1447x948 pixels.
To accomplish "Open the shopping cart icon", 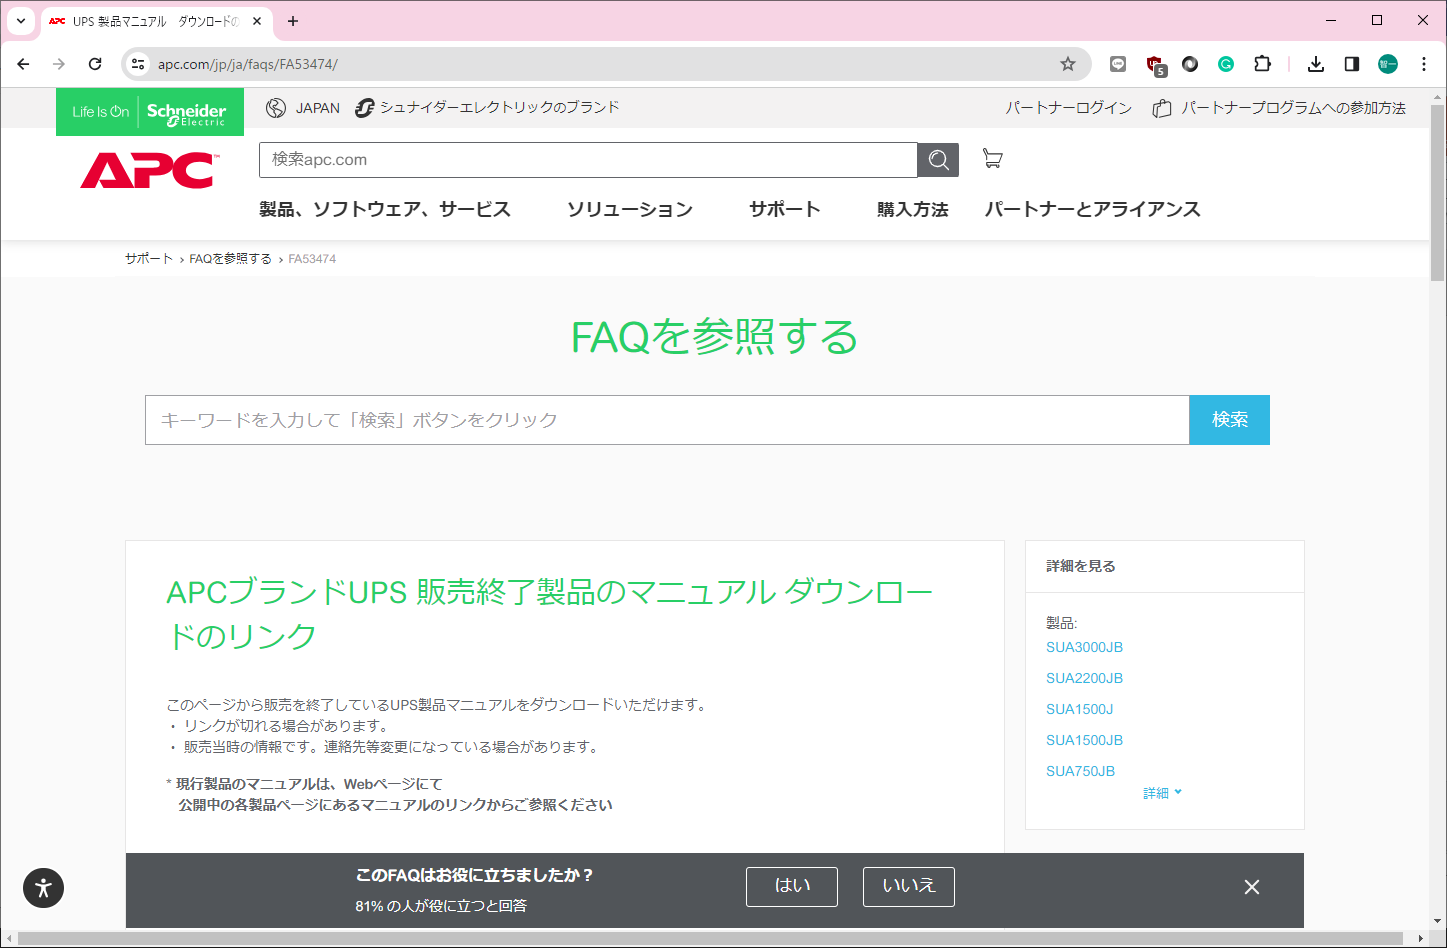I will (992, 159).
